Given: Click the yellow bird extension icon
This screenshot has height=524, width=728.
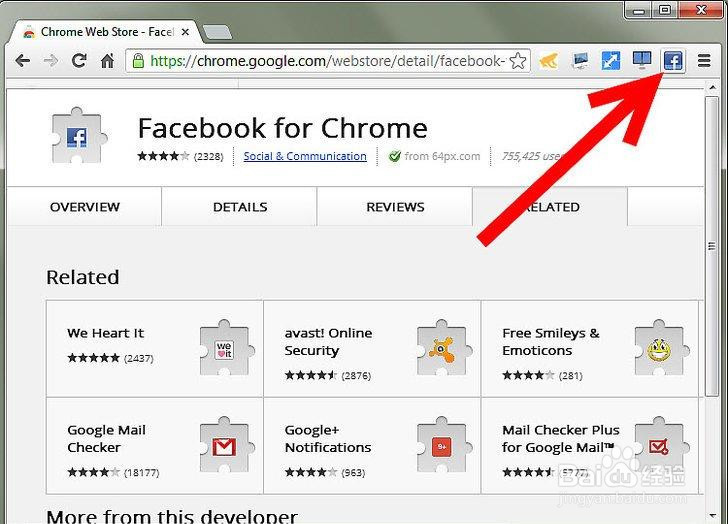Looking at the screenshot, I should (x=548, y=61).
